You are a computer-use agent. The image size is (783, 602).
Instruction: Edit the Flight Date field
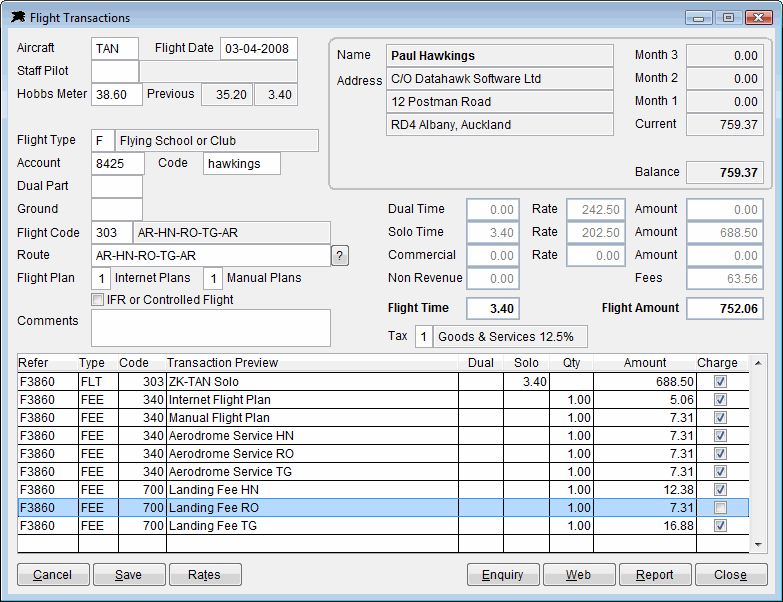pos(259,48)
